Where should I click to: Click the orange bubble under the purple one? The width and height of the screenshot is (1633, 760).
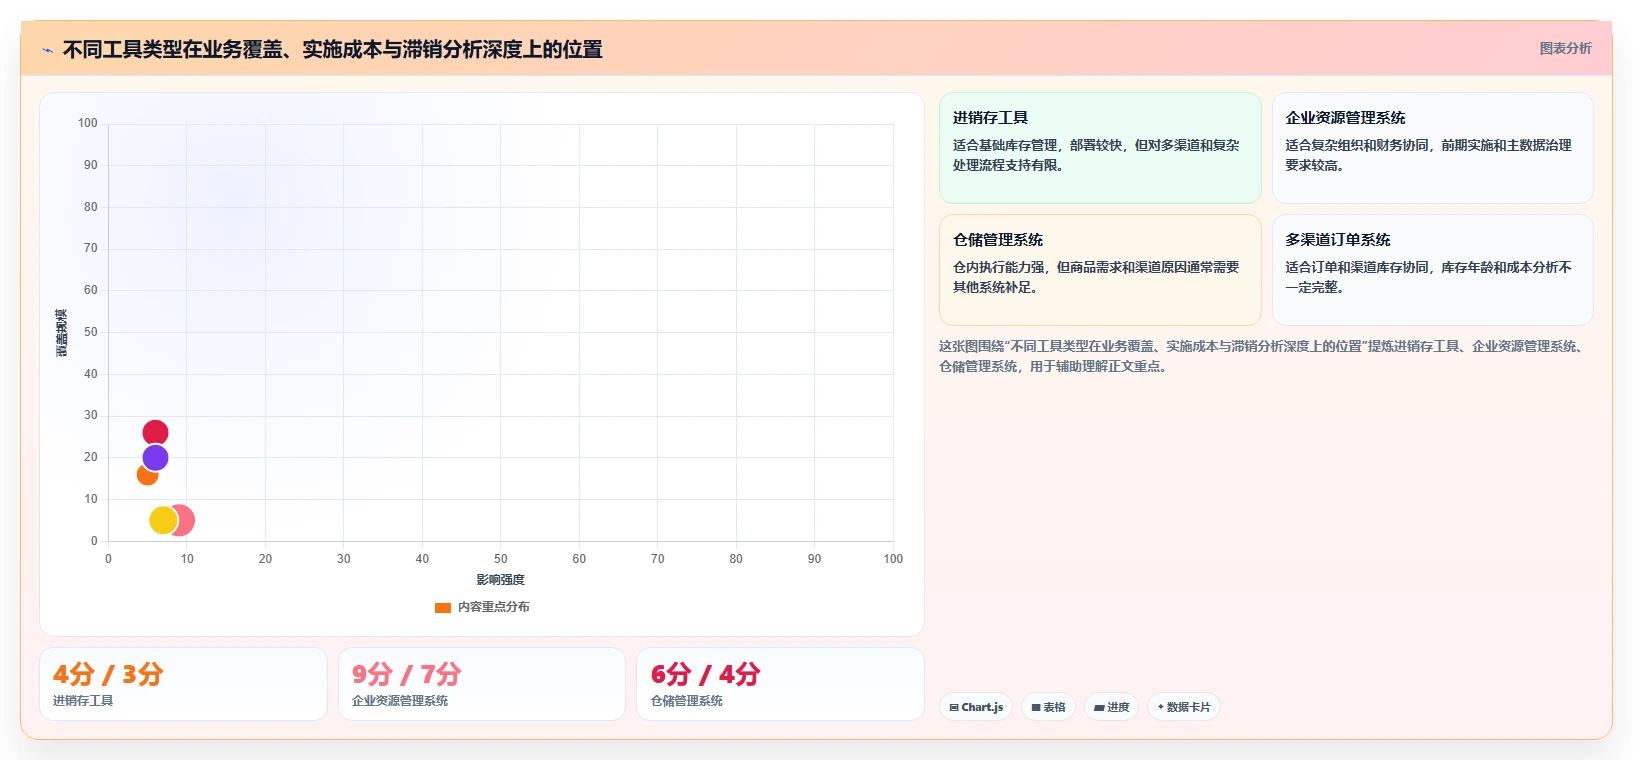point(146,476)
